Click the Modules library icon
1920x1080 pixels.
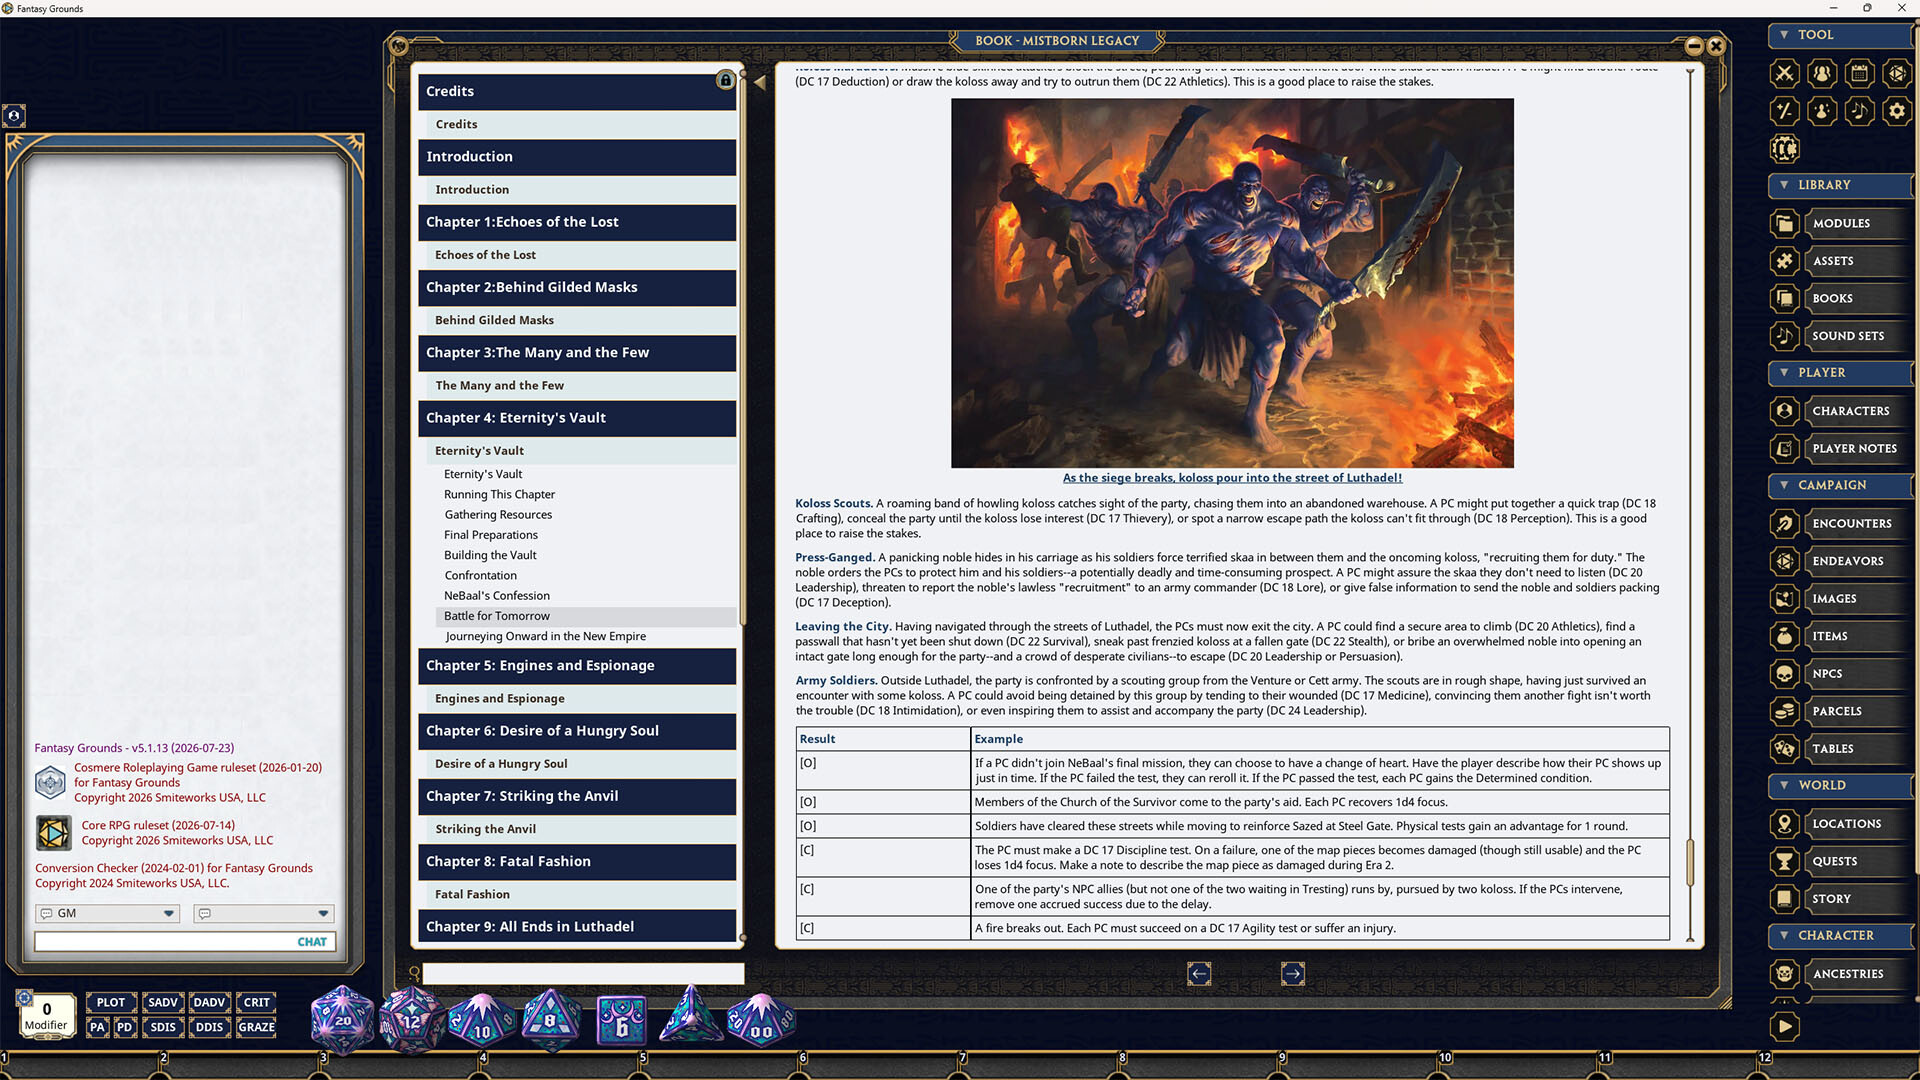point(1784,223)
